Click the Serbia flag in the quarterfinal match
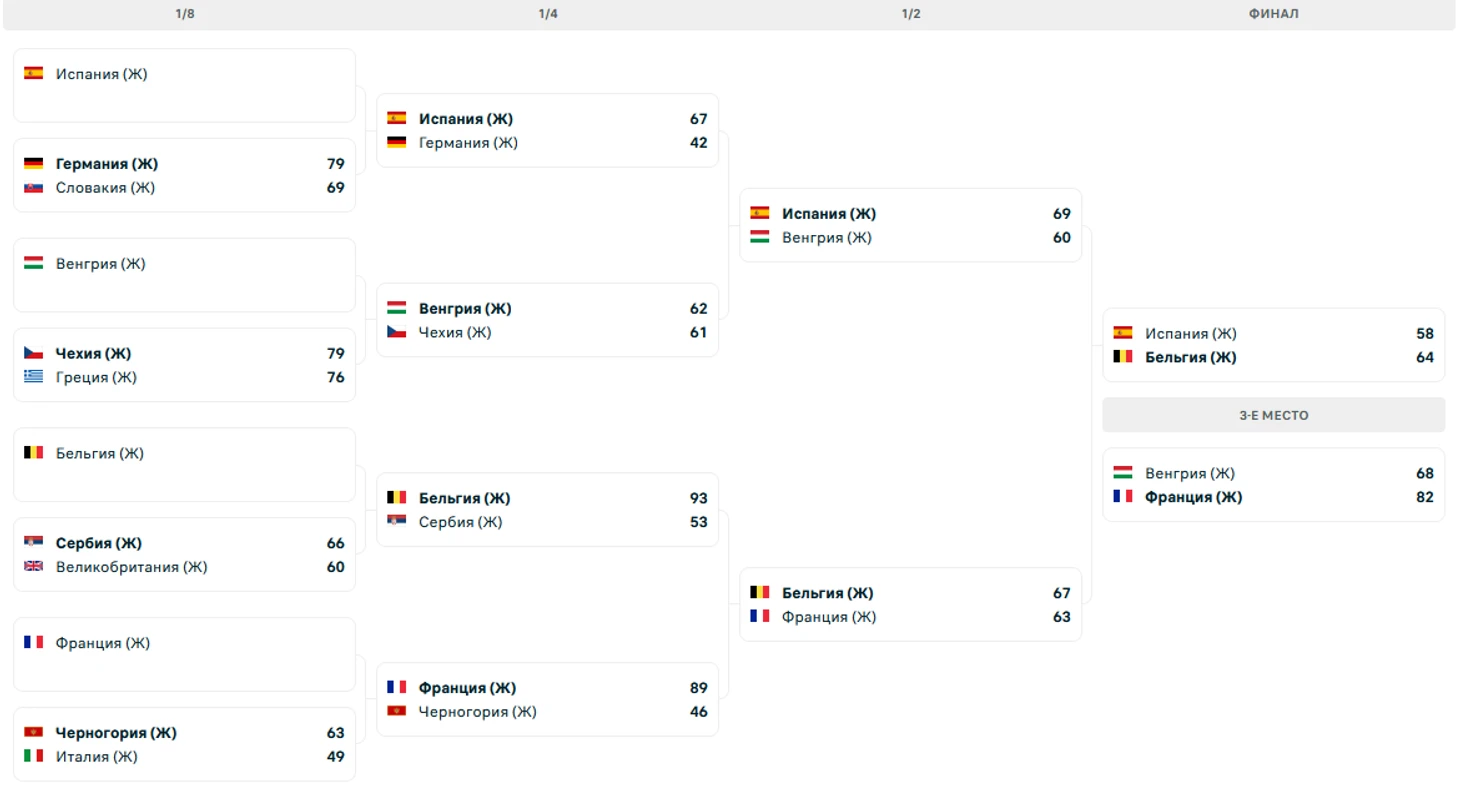This screenshot has width=1460, height=787. pos(397,521)
